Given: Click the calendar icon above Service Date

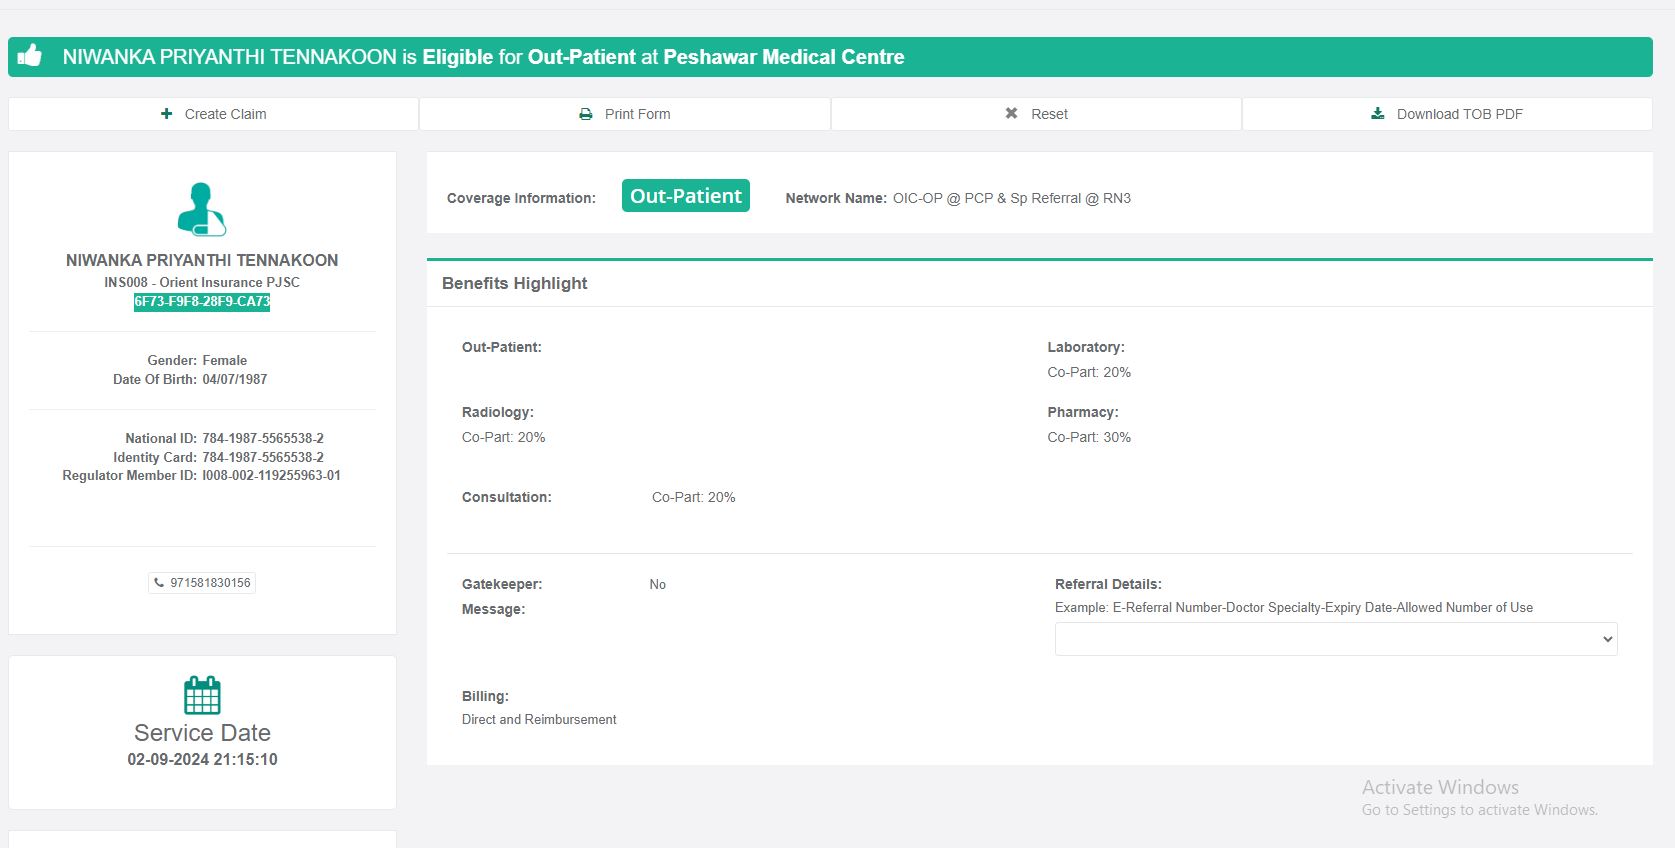Looking at the screenshot, I should tap(202, 695).
